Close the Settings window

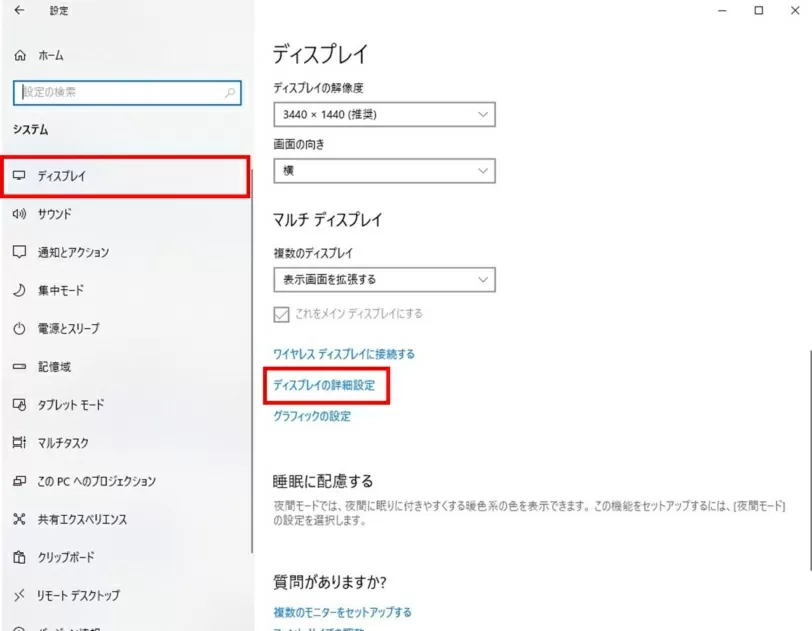point(795,10)
